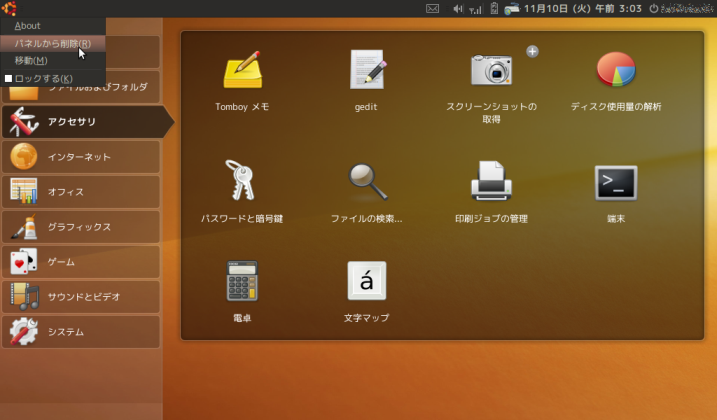717x420 pixels.
Task: Open the network signal indicator
Action: click(476, 9)
